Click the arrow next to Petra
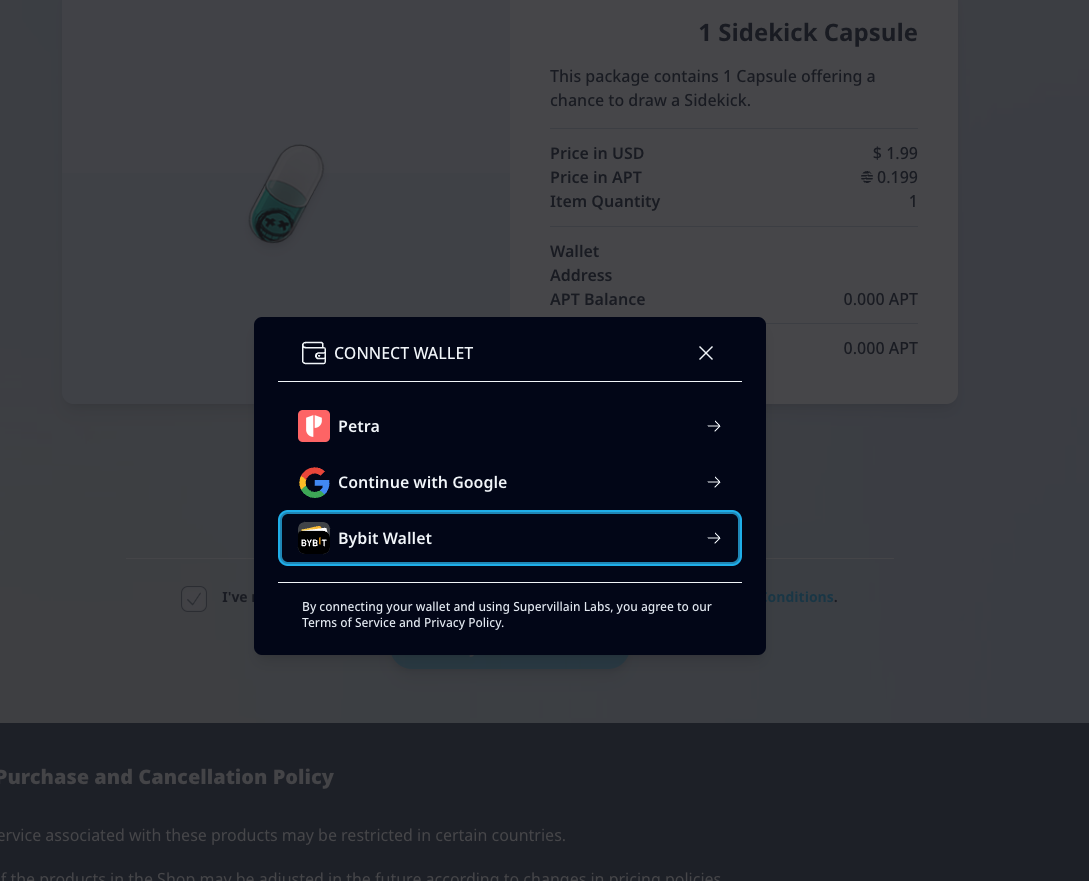1089x881 pixels. tap(714, 426)
